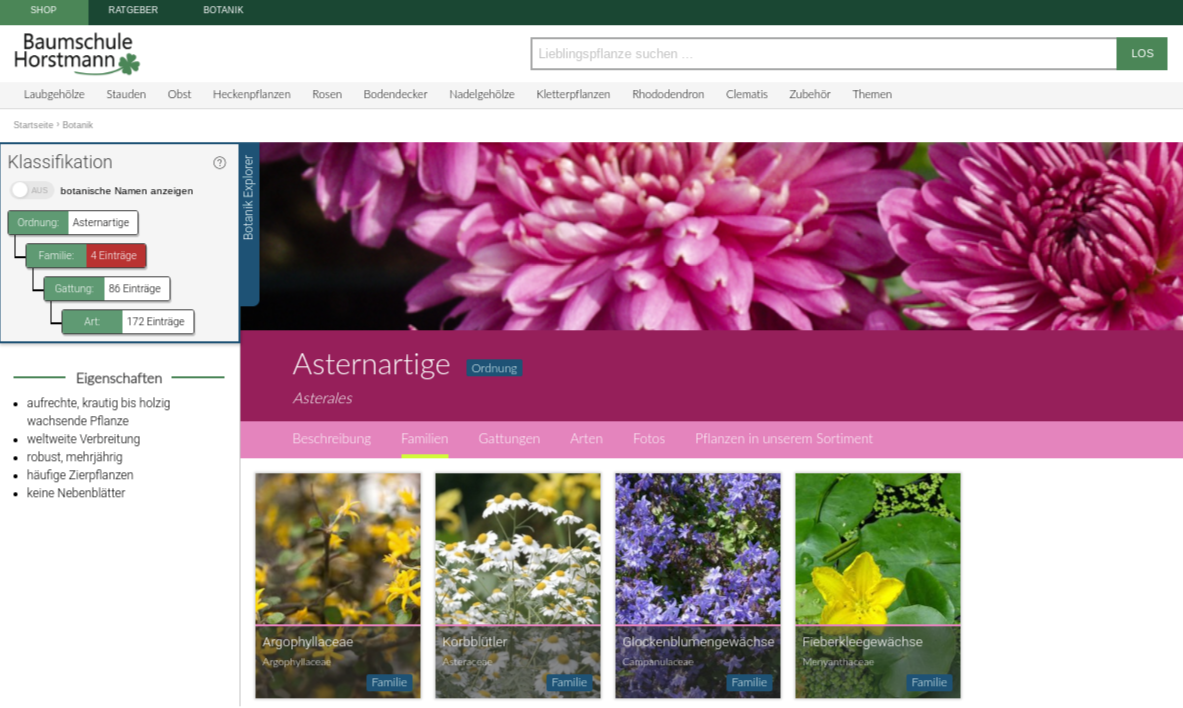Open the Korbblütler family card
The height and width of the screenshot is (708, 1183).
518,585
